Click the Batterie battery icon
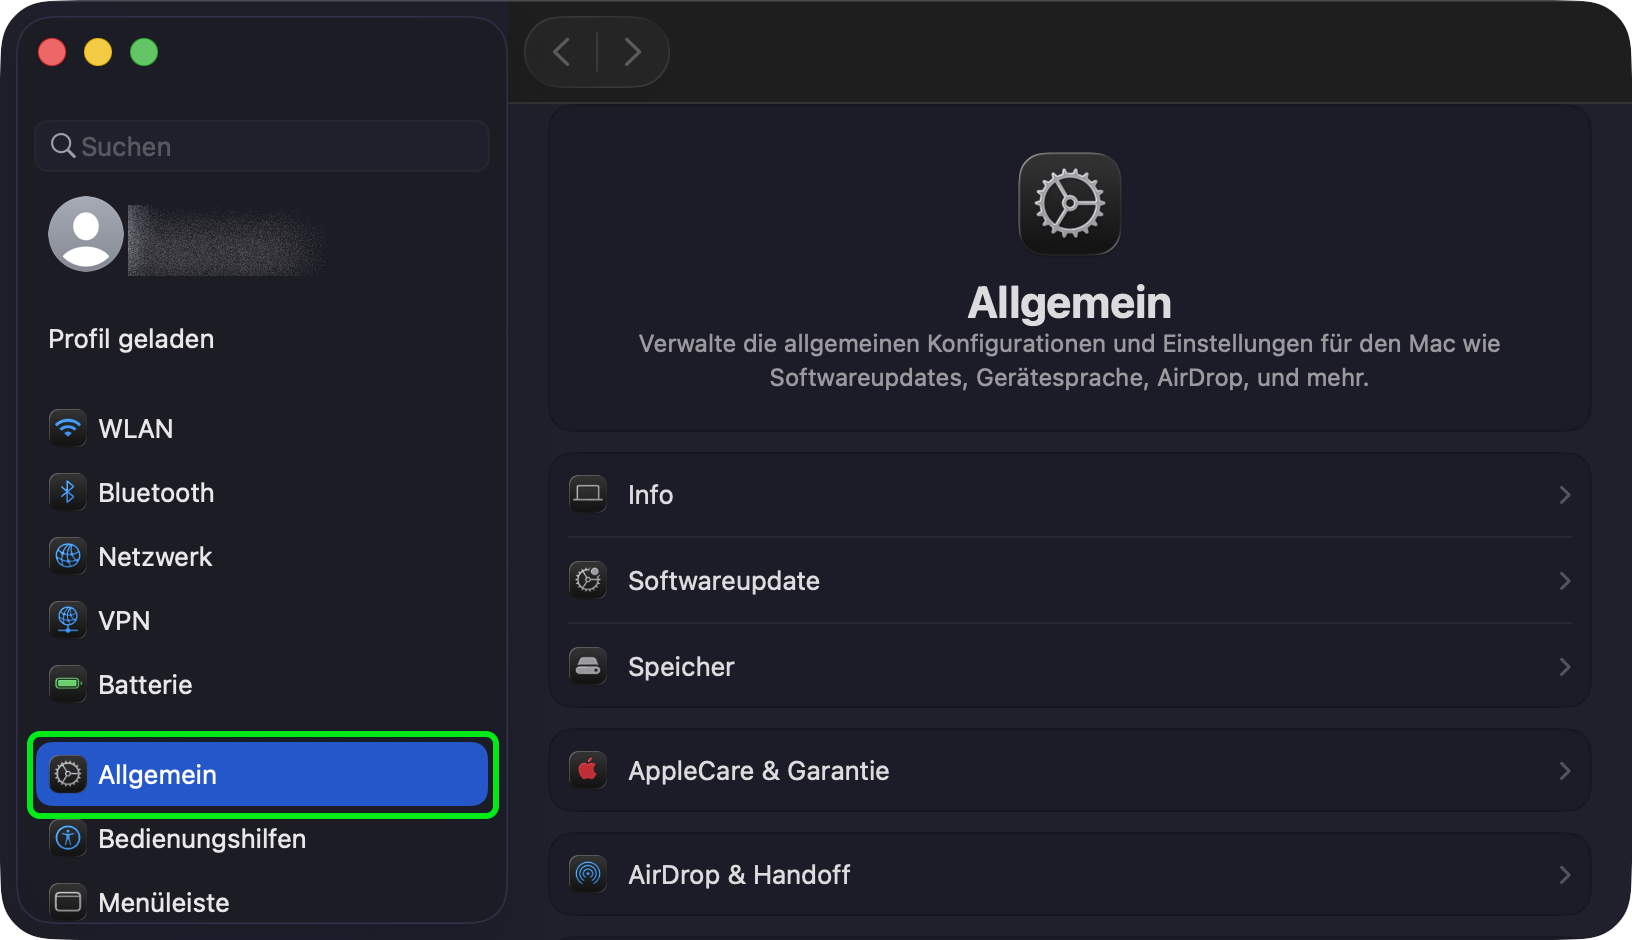The image size is (1632, 940). (x=68, y=684)
